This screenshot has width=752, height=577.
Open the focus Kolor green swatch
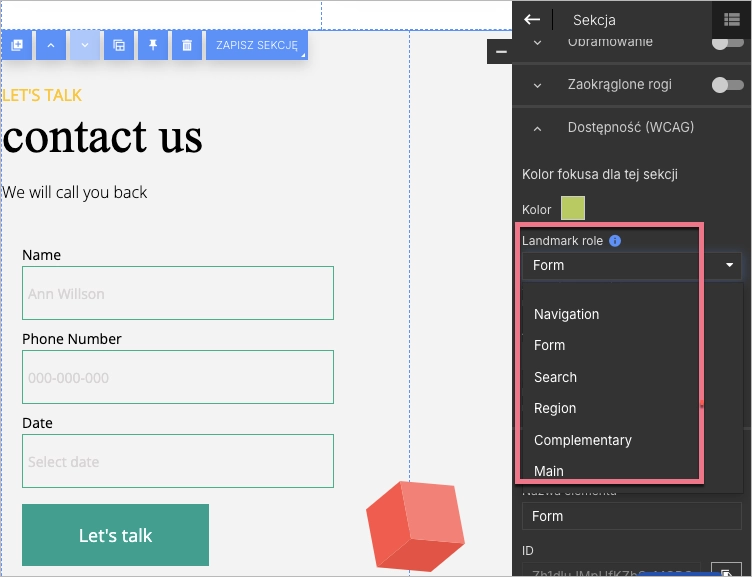point(572,208)
